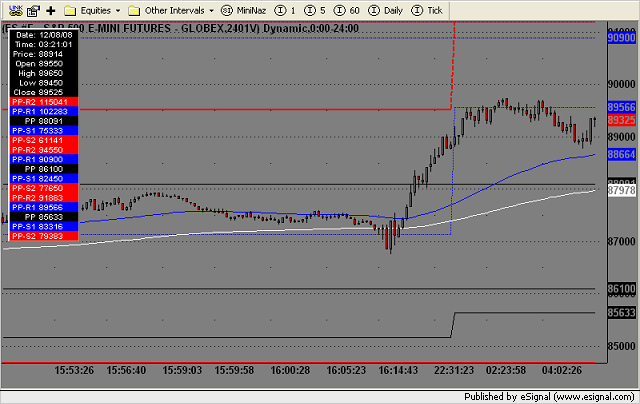Click the 15:59:03 time axis label

[182, 371]
